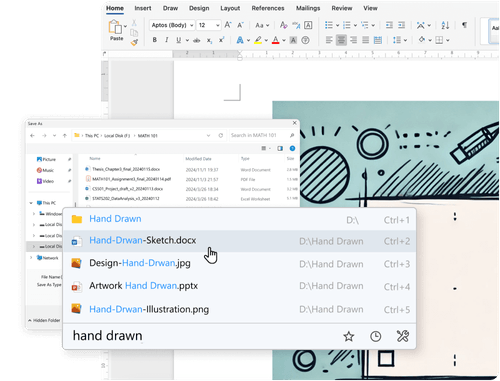Open the Hand Drawn folder result
This screenshot has height=381, width=500.
pos(240,219)
